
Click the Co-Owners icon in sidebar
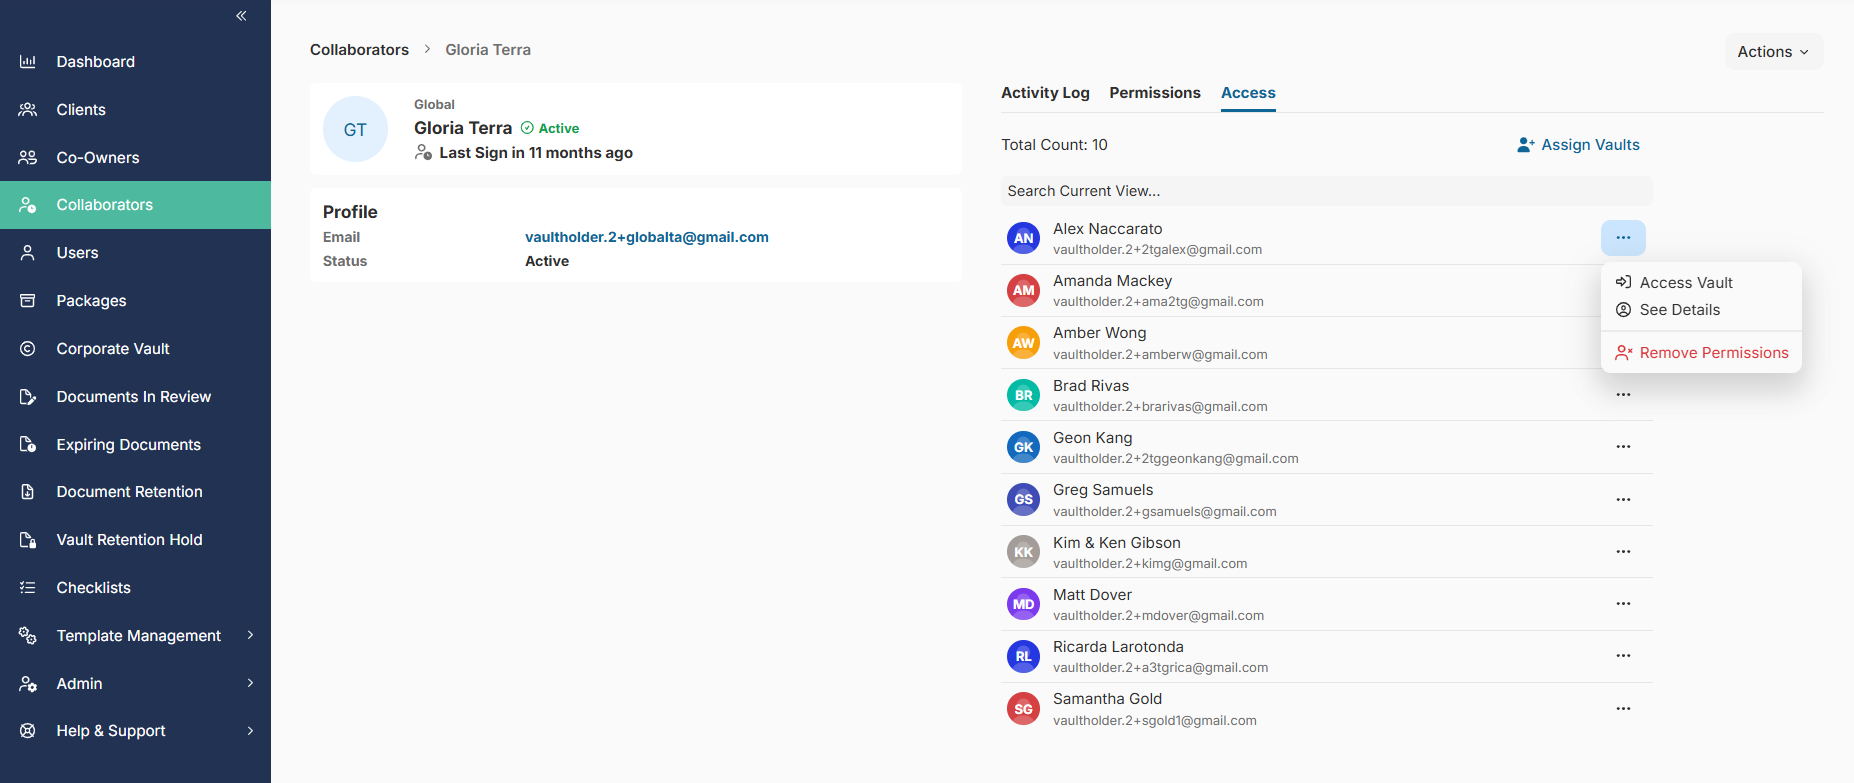coord(28,158)
